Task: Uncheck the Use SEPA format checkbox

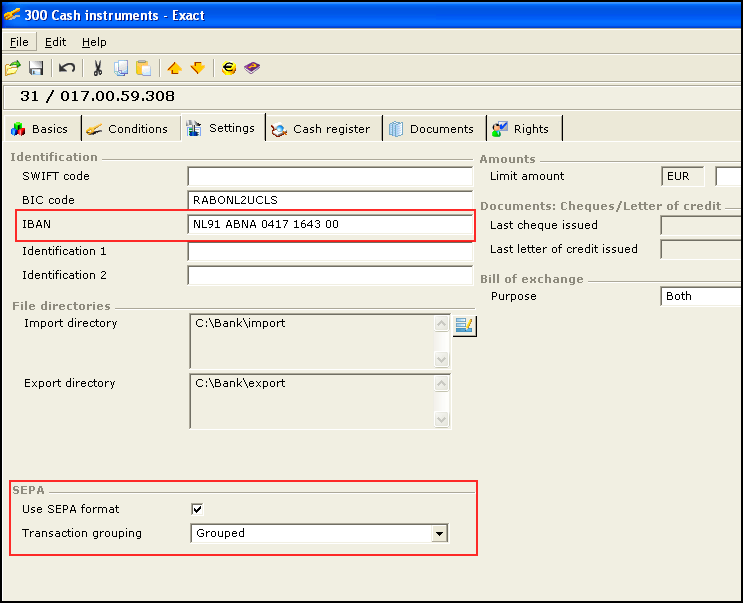Action: tap(197, 509)
